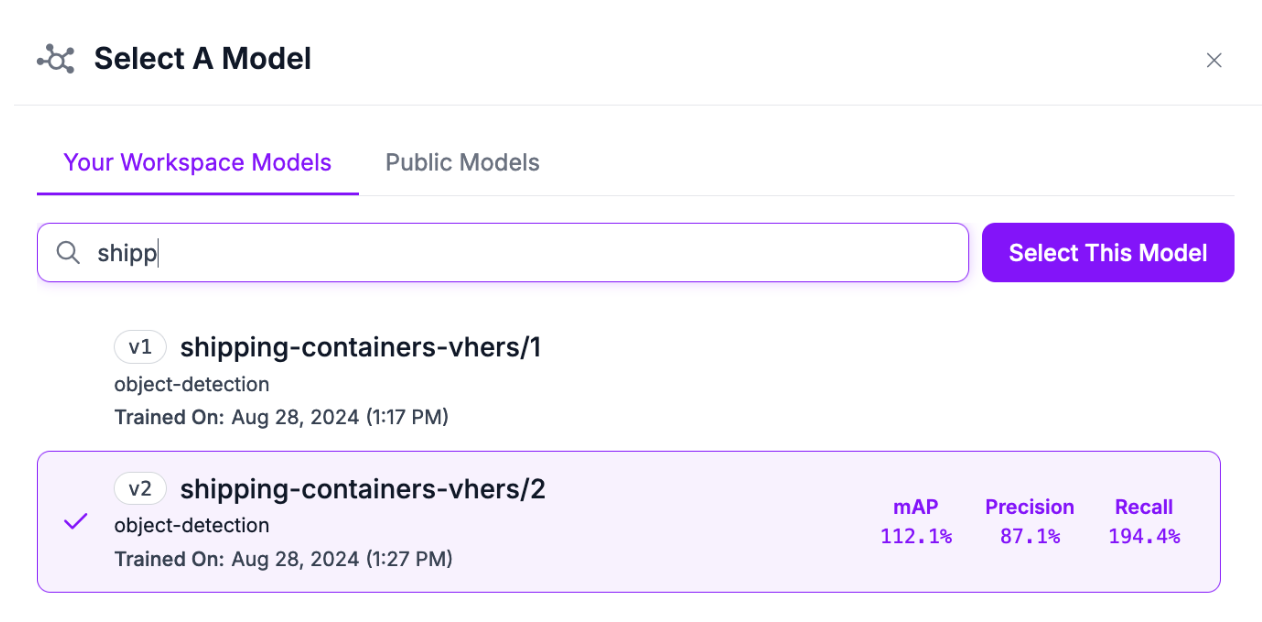Viewport: 1262px width, 622px height.
Task: Switch to Your Workspace Models tab
Action: point(197,163)
